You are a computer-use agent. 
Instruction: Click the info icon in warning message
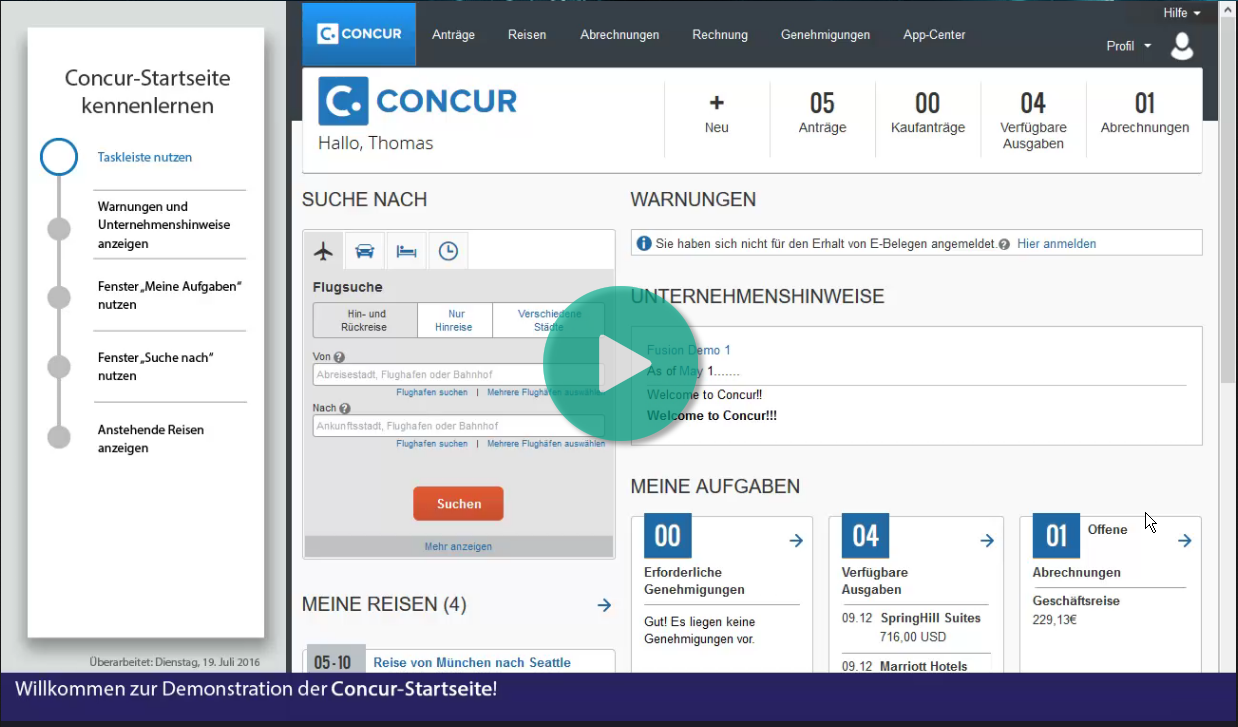(x=644, y=243)
